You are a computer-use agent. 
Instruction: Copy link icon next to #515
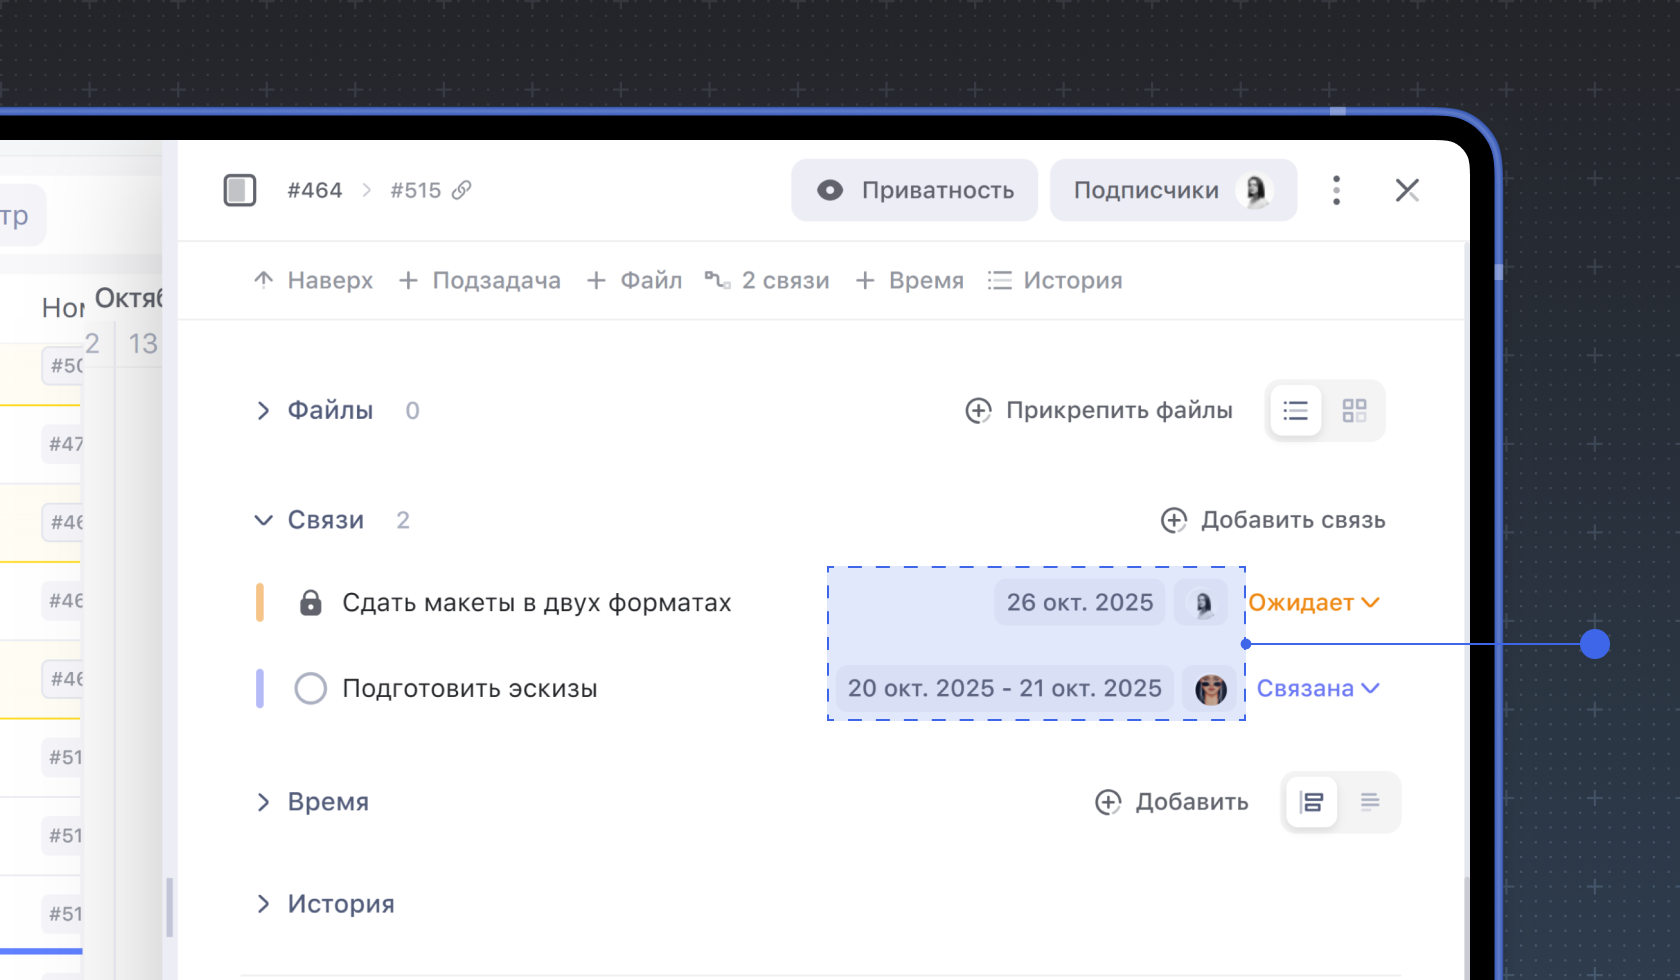pyautogui.click(x=461, y=190)
